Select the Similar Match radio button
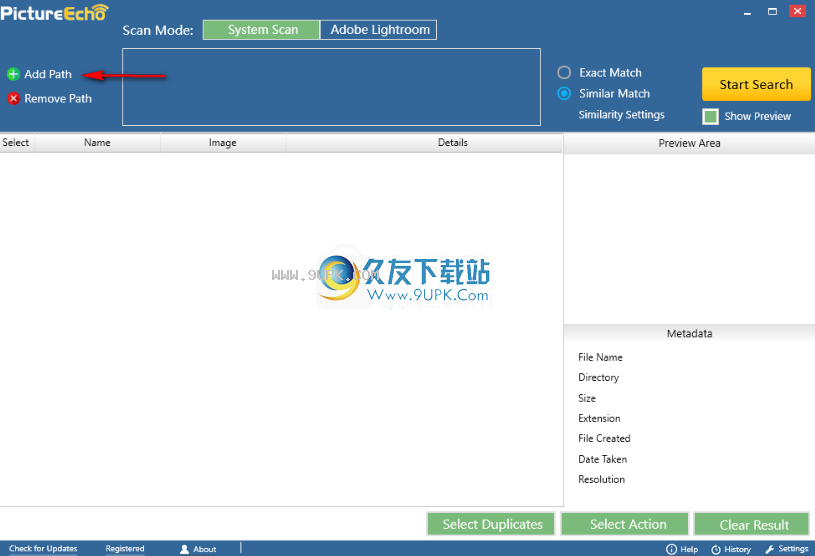 point(564,94)
